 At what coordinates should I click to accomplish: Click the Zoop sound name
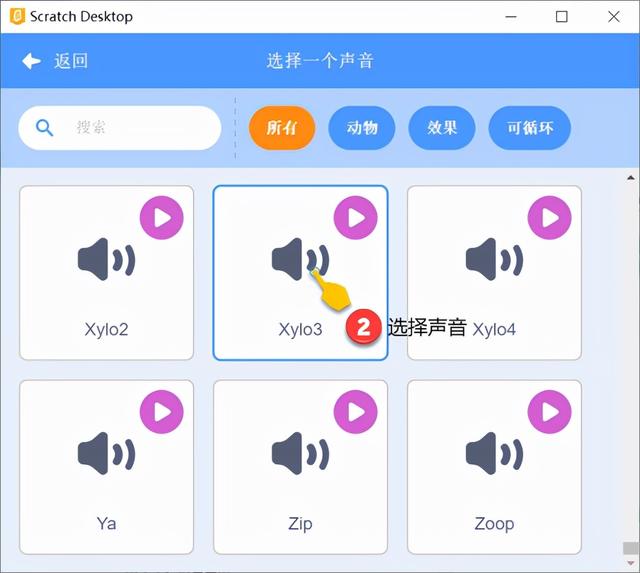tap(494, 524)
